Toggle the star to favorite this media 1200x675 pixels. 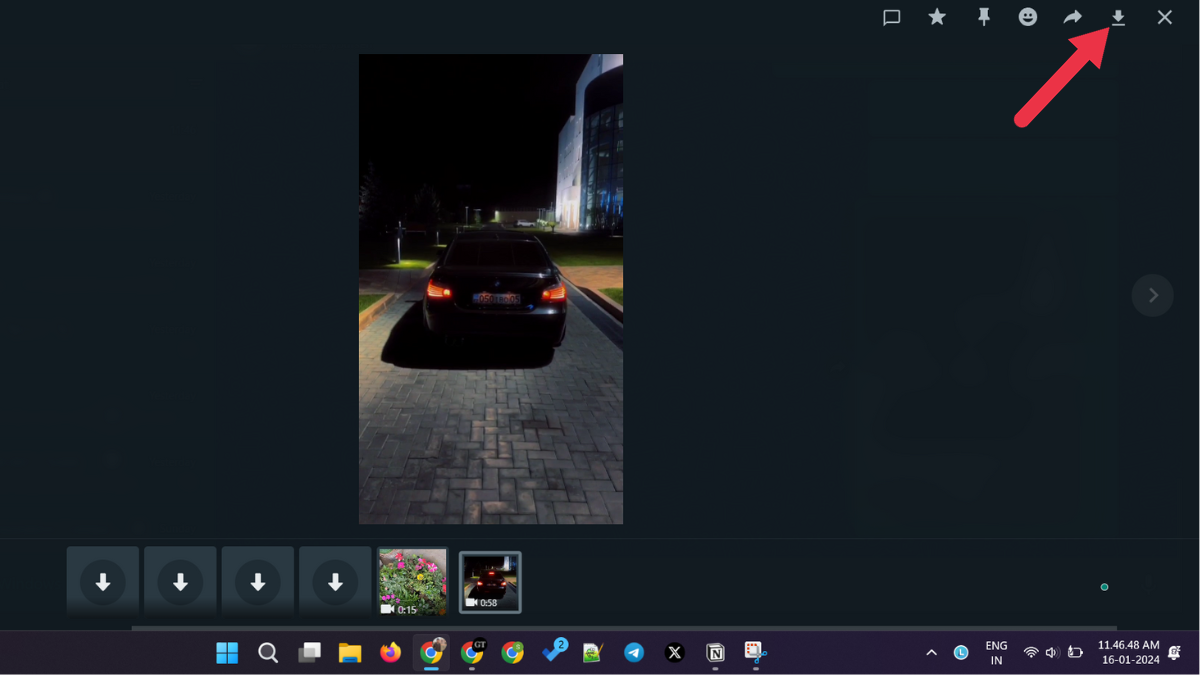point(936,17)
